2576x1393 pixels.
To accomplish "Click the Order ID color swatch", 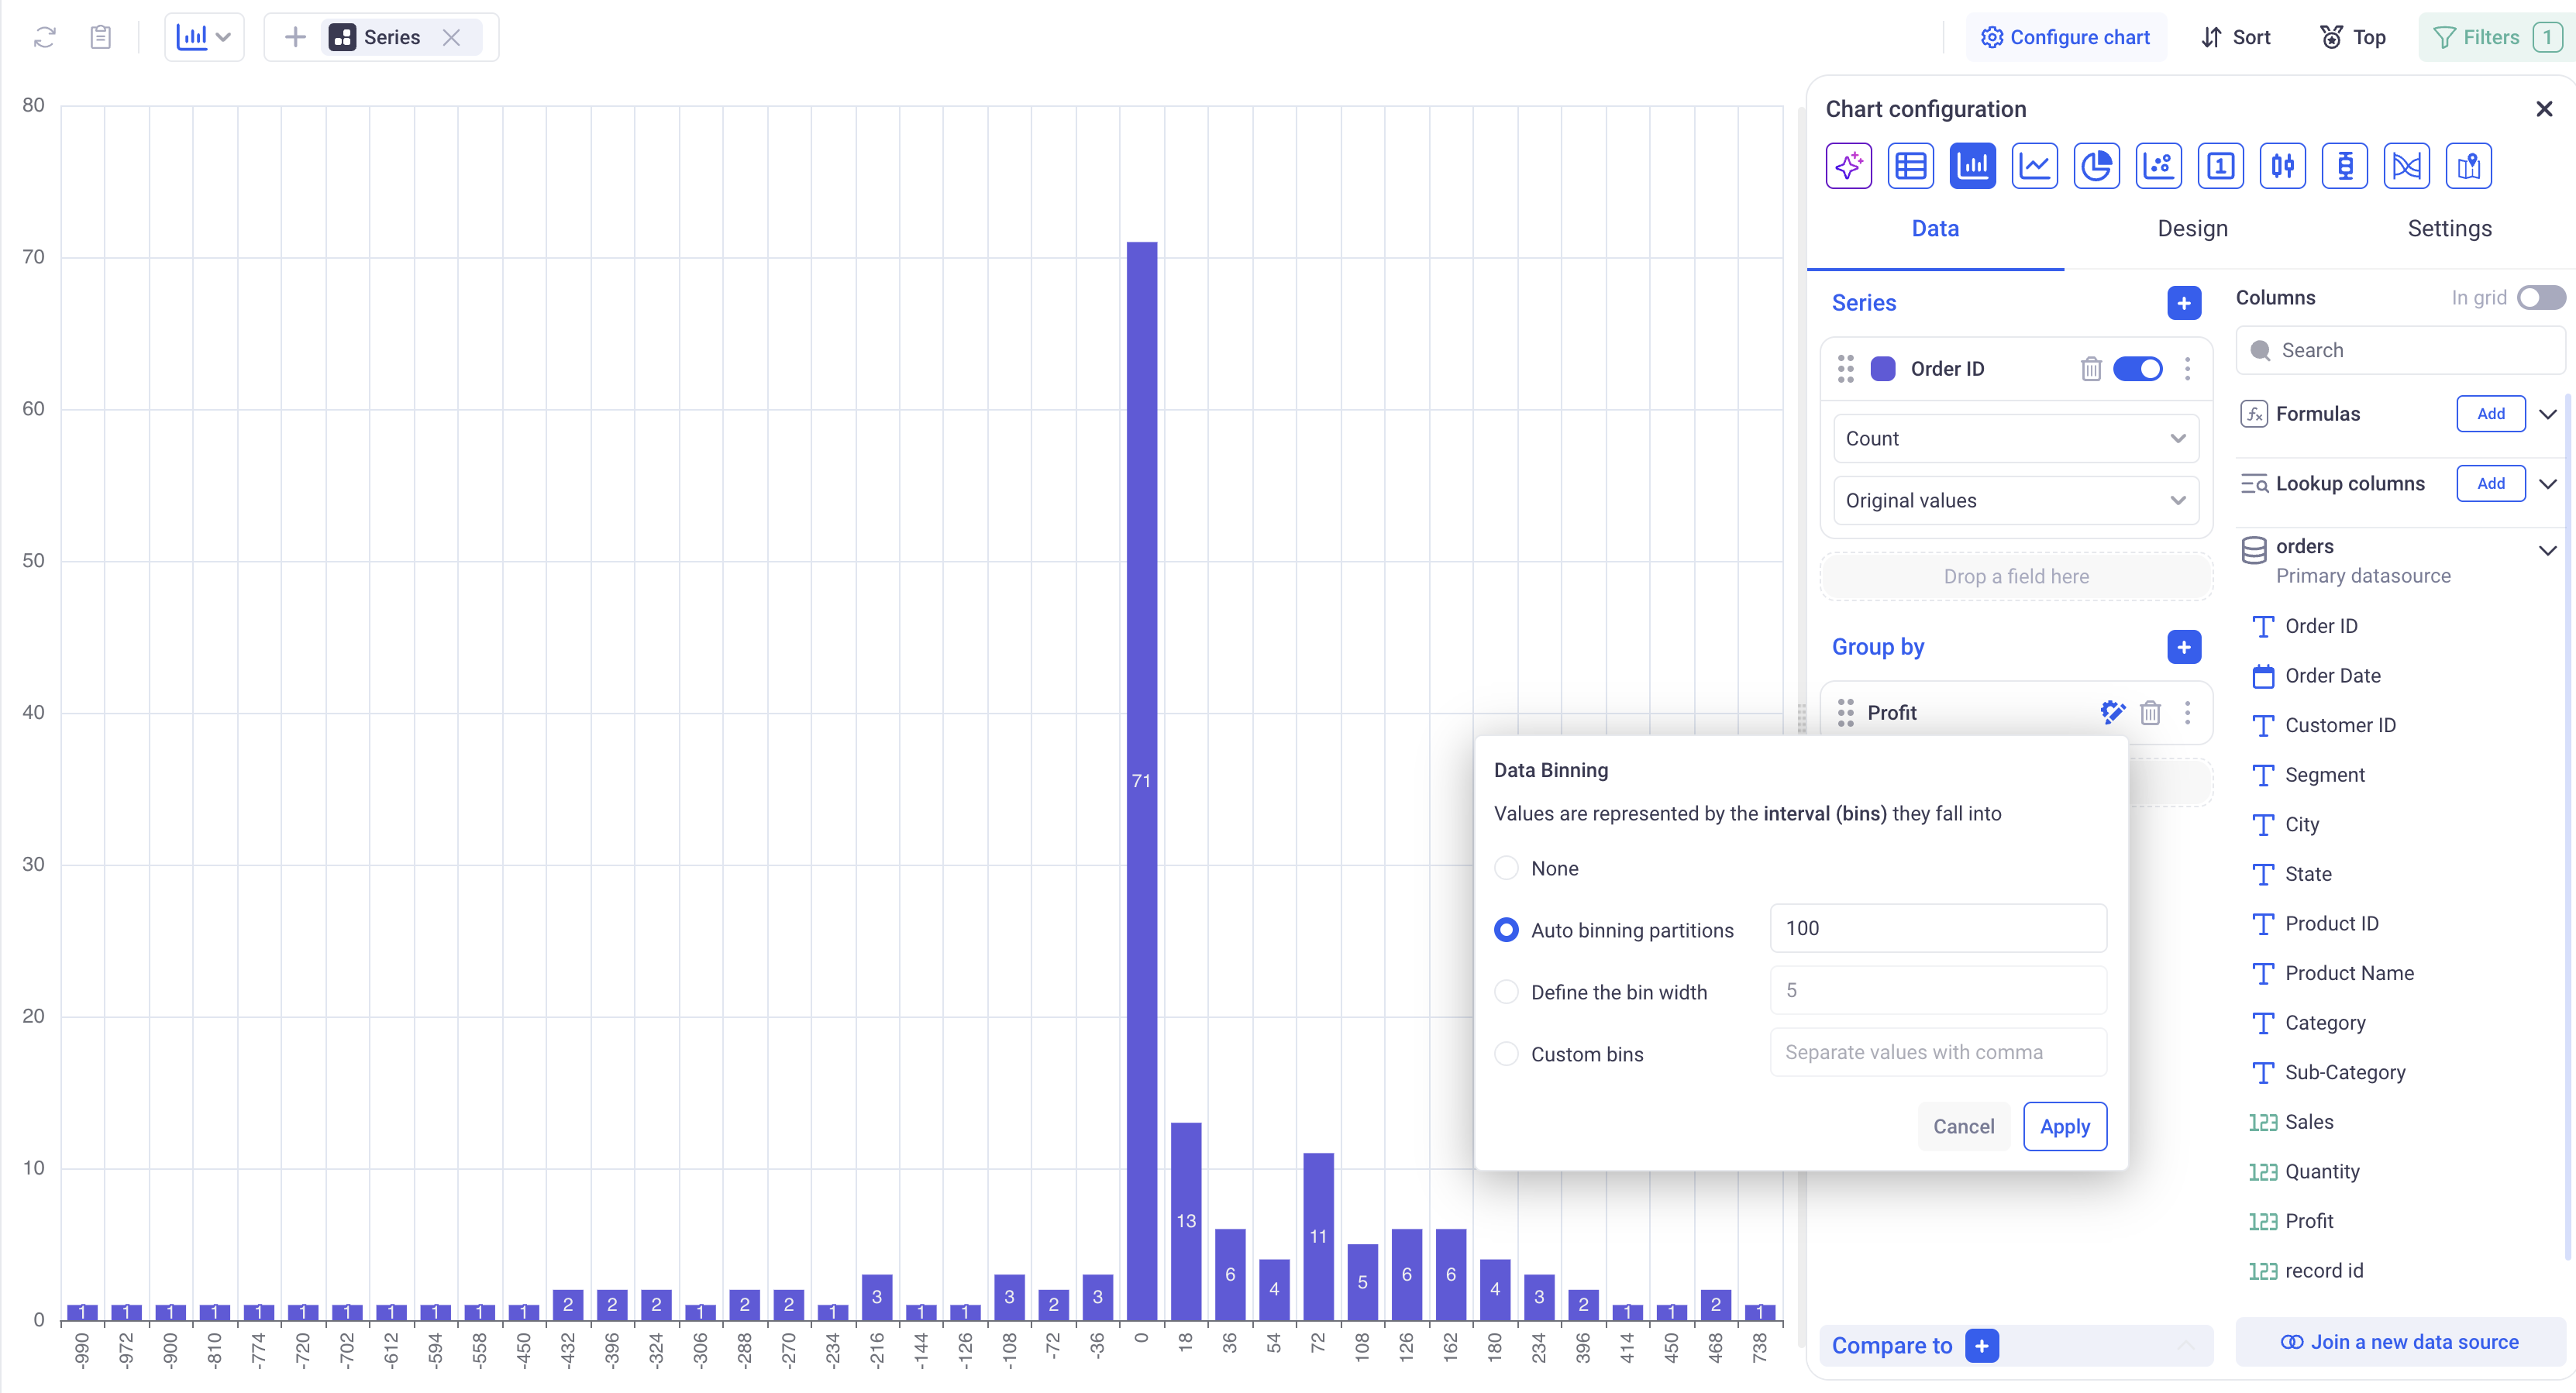I will pyautogui.click(x=1883, y=369).
